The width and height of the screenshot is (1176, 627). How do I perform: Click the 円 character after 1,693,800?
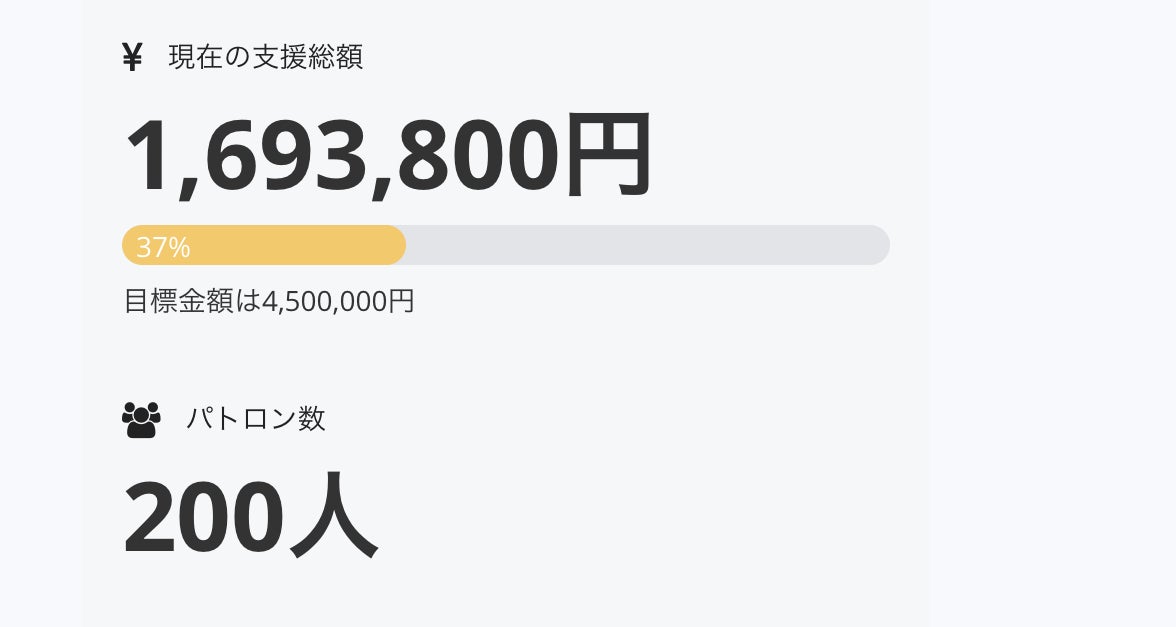(x=608, y=156)
